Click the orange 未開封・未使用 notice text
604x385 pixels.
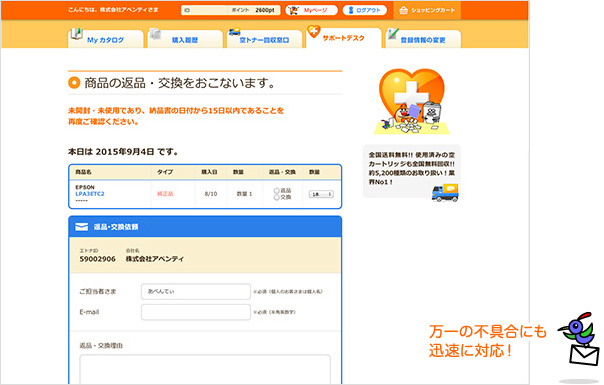(176, 116)
